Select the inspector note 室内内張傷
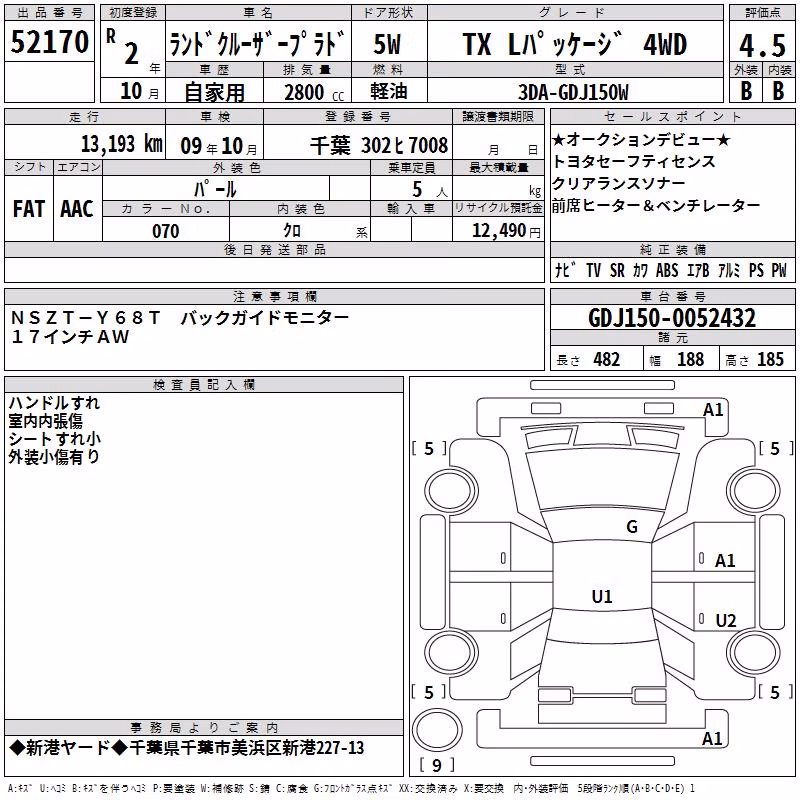This screenshot has height=800, width=800. point(45,421)
